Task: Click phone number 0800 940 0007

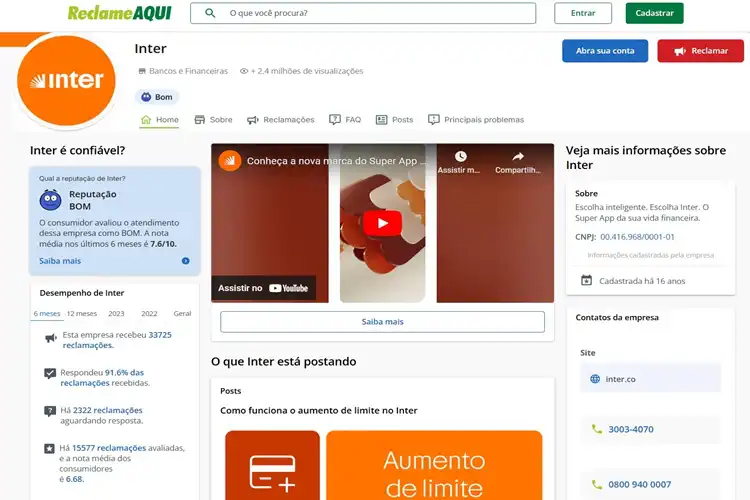Action: pos(640,484)
